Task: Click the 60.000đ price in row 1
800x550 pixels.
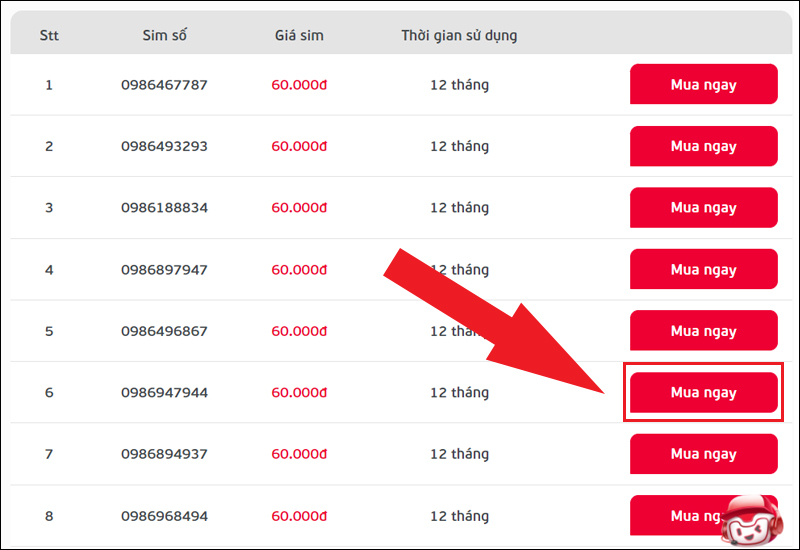Action: tap(299, 85)
